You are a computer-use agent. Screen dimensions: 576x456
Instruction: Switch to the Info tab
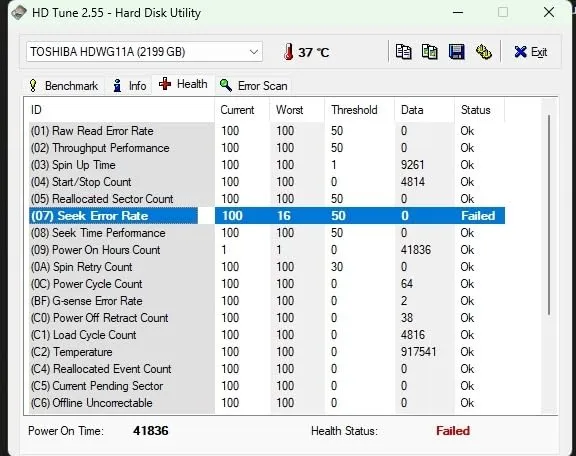coord(130,86)
